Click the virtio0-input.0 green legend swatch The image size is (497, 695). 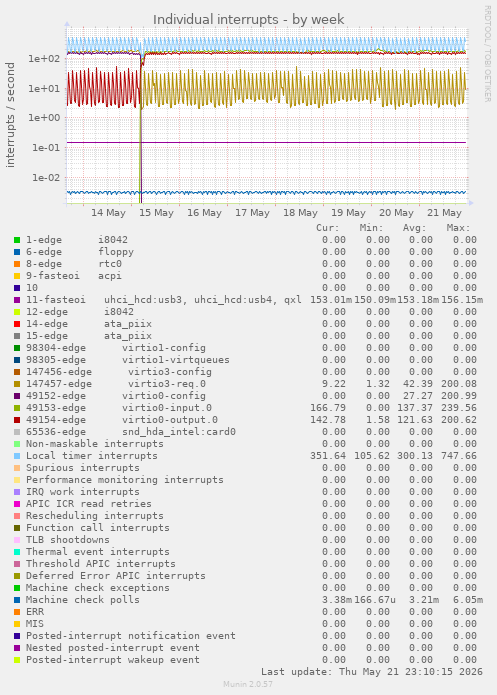17,408
